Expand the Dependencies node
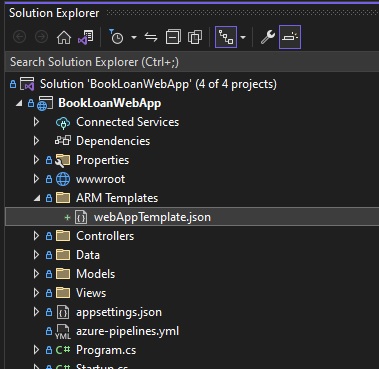Viewport: 379px width, 369px height. 37,141
